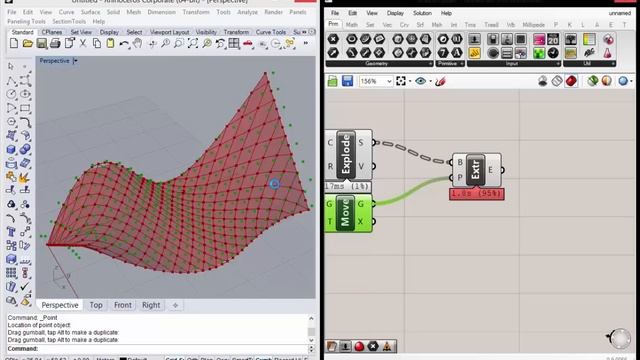Select the Polyline tool in Rhino sidebar

[x=11, y=80]
